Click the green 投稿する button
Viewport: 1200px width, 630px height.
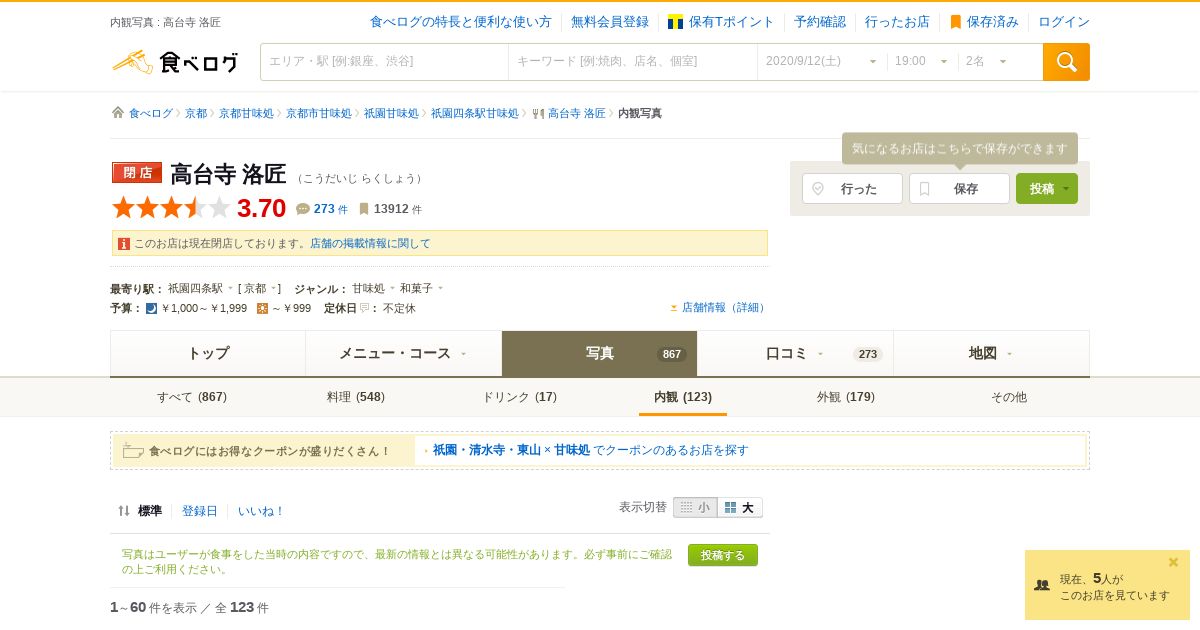723,555
